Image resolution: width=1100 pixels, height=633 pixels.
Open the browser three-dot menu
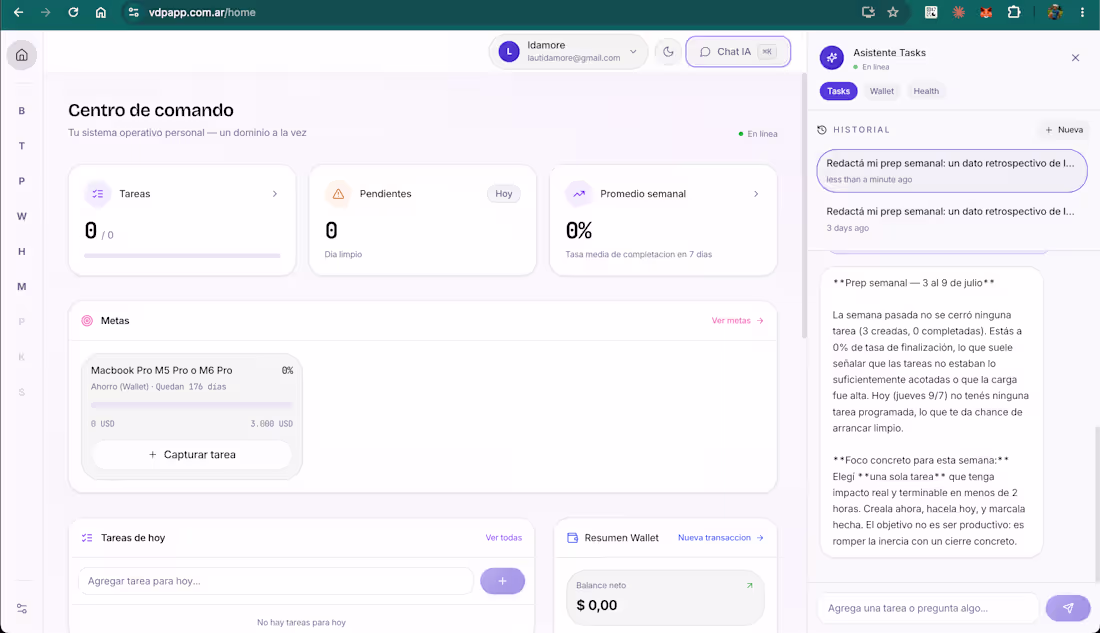1082,12
